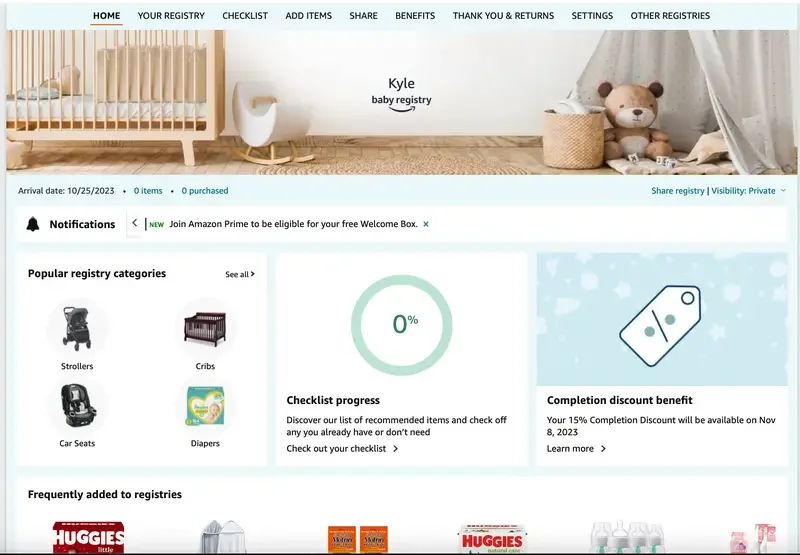
Task: Click Learn more under completion discount
Action: click(576, 449)
